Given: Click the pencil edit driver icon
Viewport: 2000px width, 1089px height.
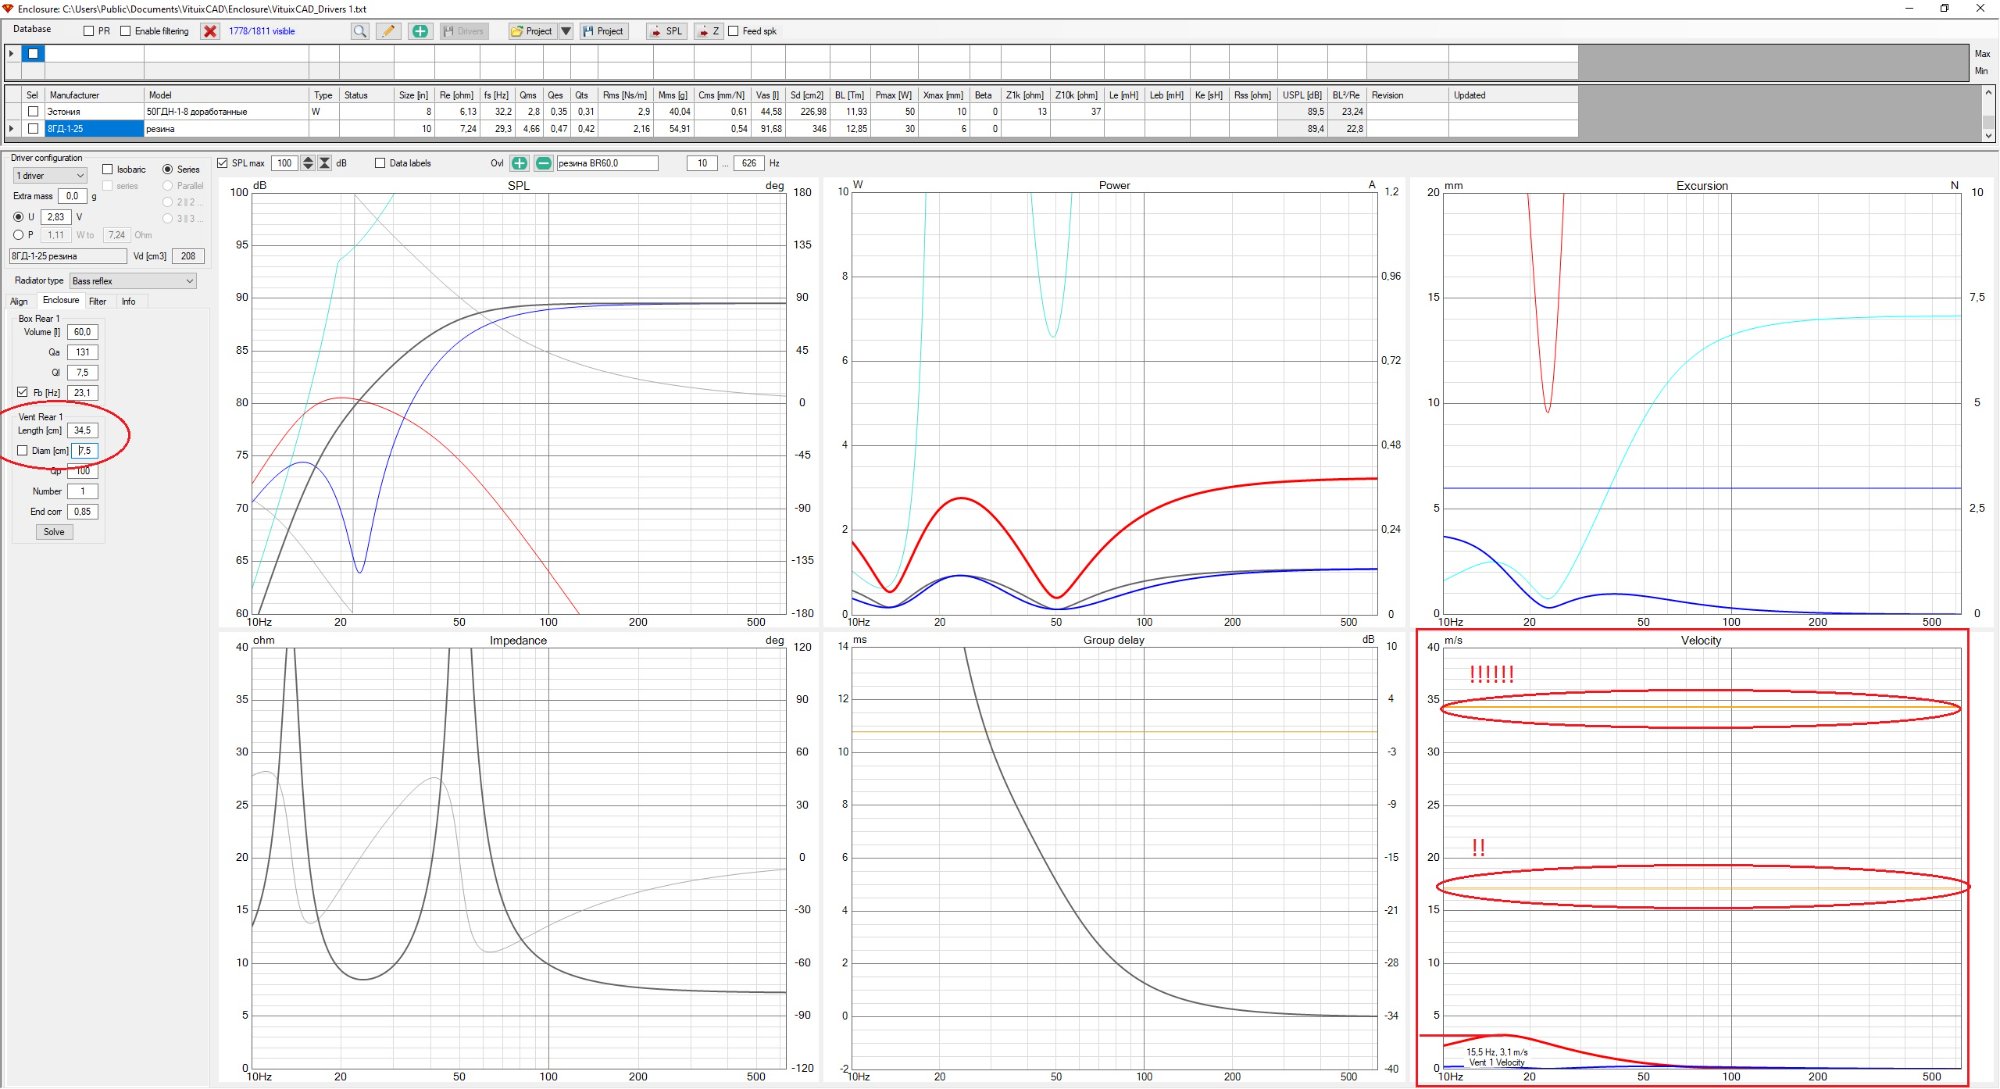Looking at the screenshot, I should [389, 31].
